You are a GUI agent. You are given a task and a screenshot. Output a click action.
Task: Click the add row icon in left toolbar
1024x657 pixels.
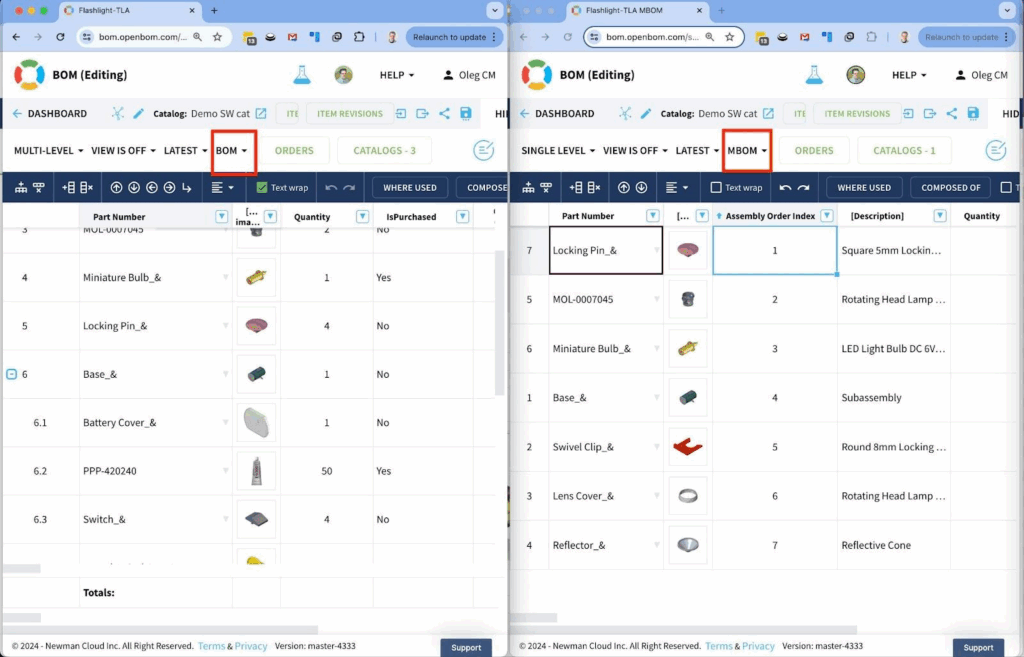point(69,187)
